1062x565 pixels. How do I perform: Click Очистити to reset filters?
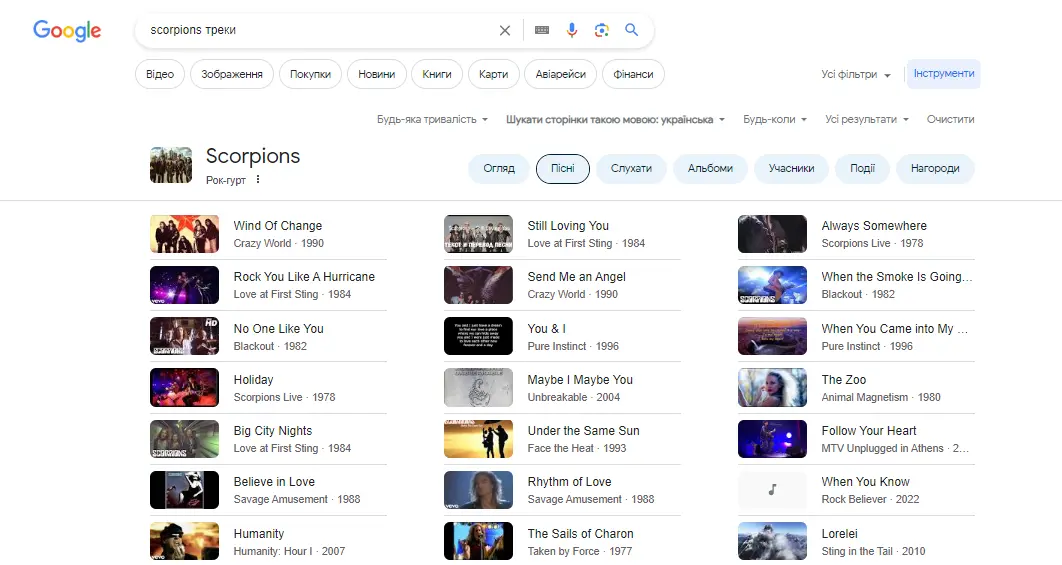[x=950, y=119]
